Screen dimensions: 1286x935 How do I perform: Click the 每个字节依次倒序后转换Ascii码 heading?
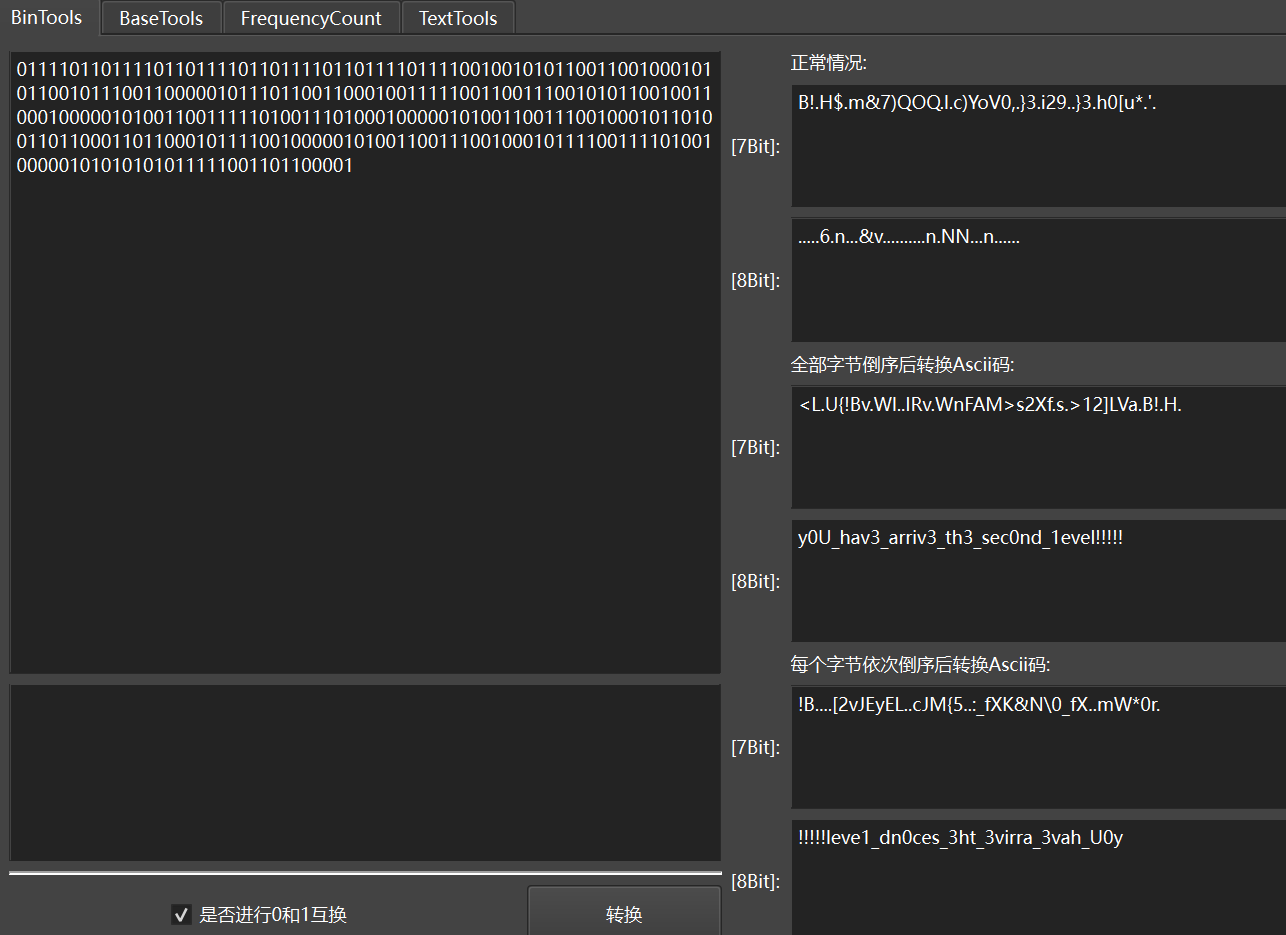pos(921,664)
